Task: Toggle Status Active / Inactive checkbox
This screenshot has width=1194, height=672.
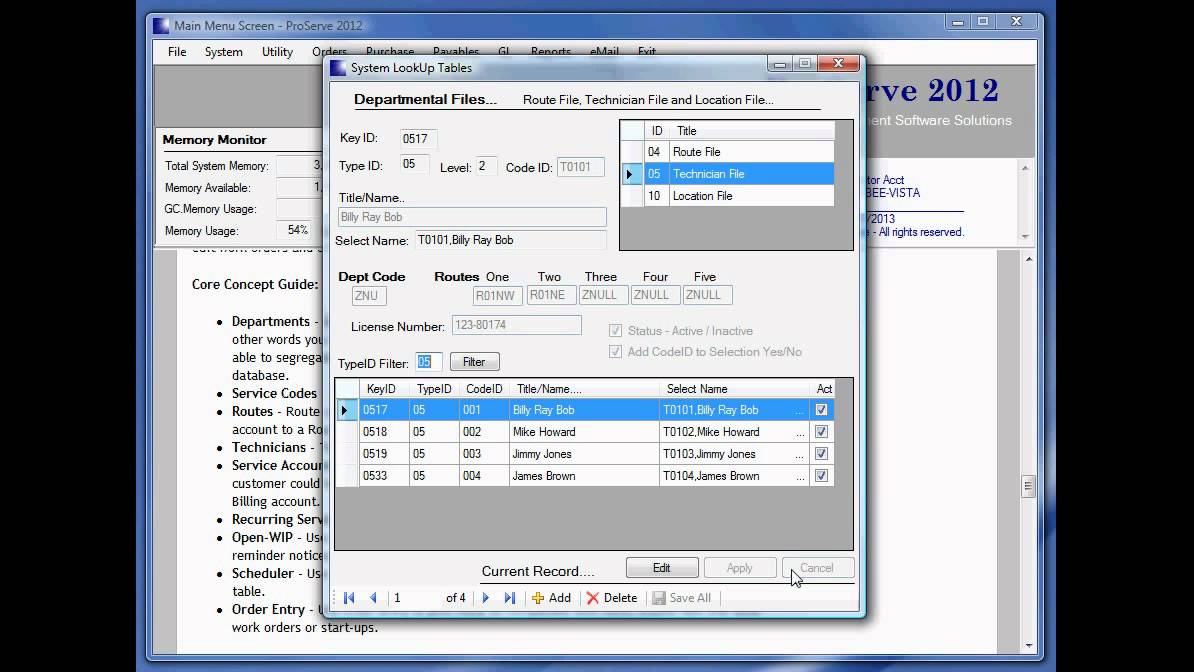Action: click(x=615, y=331)
